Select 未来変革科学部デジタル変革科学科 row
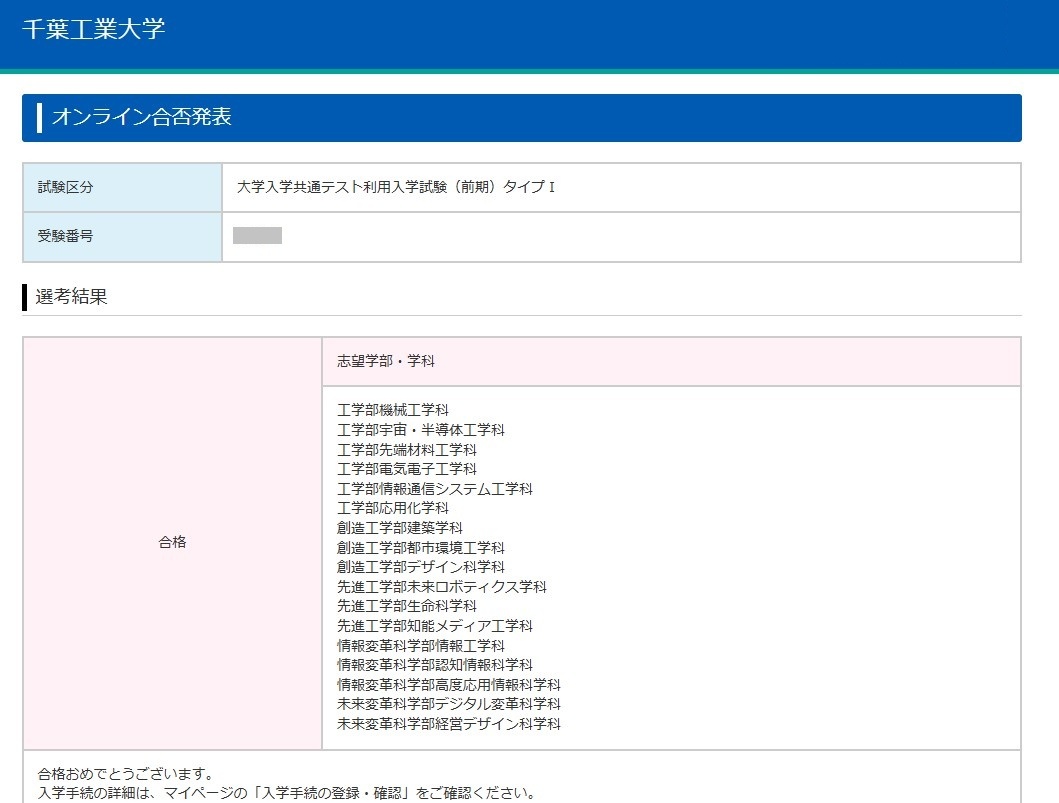1059x803 pixels. coord(448,704)
